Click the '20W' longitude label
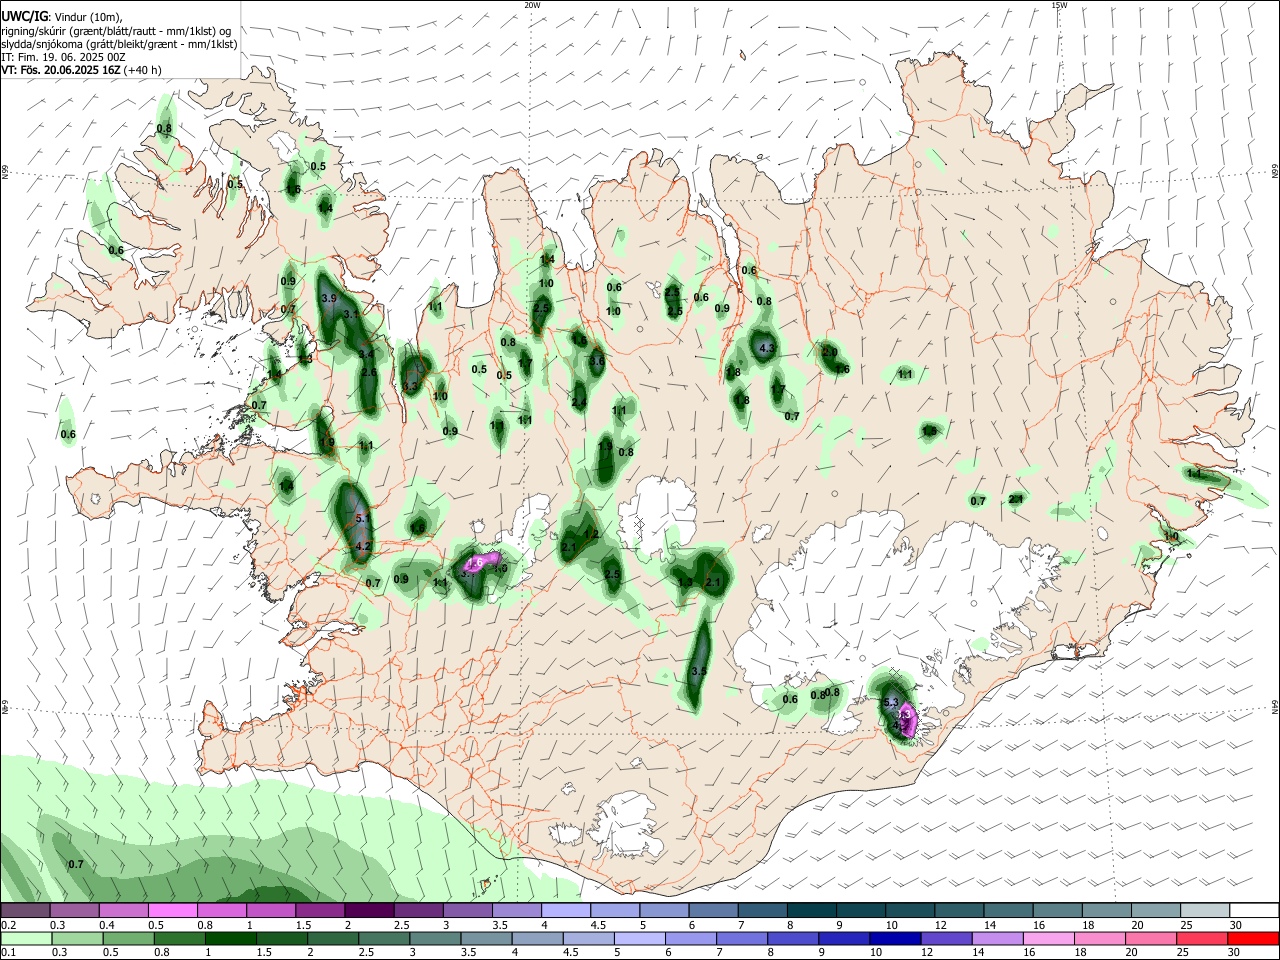 [x=532, y=5]
